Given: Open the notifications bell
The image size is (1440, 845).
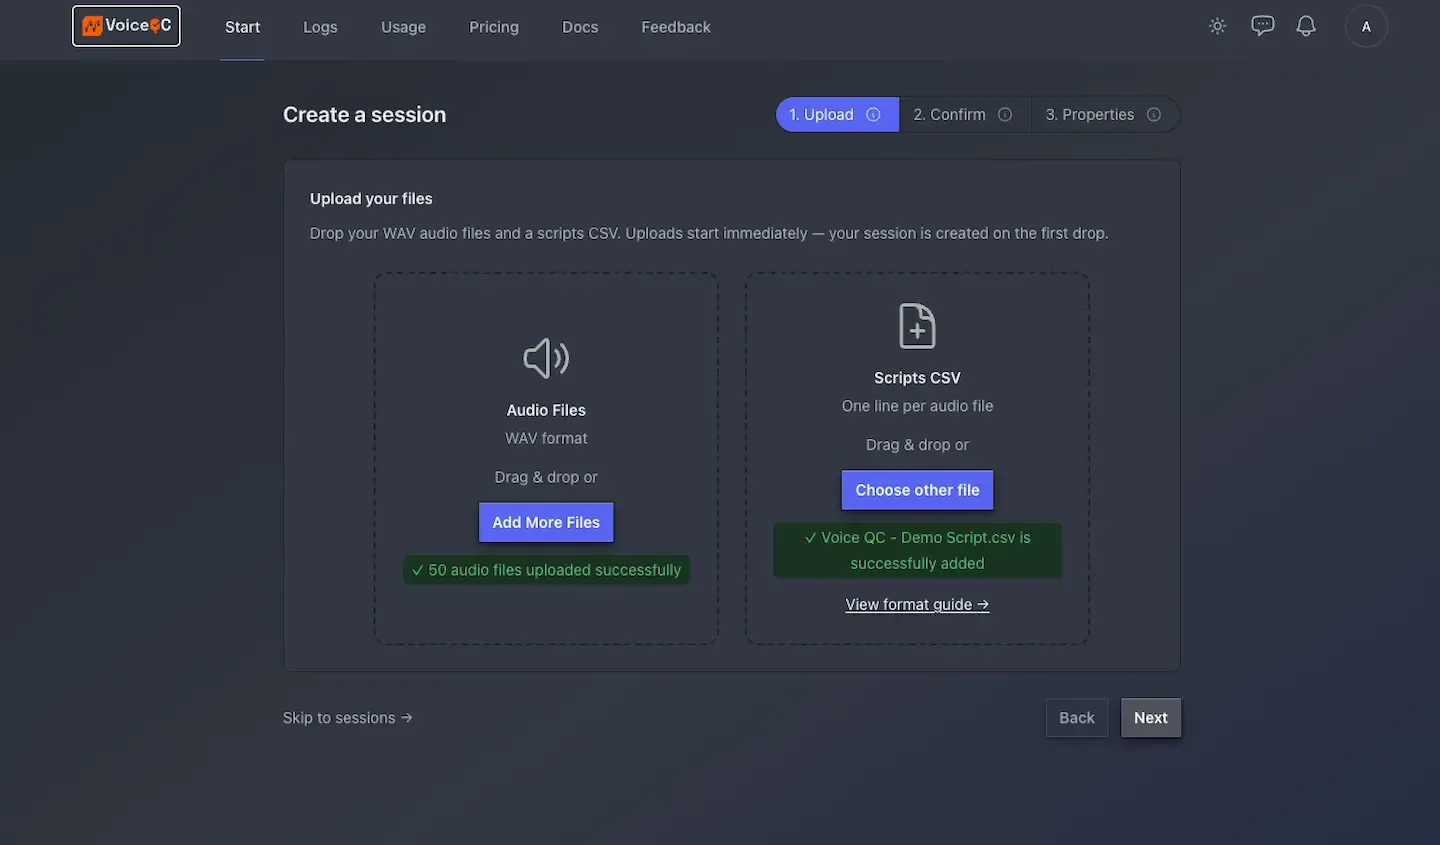Looking at the screenshot, I should click(x=1306, y=26).
